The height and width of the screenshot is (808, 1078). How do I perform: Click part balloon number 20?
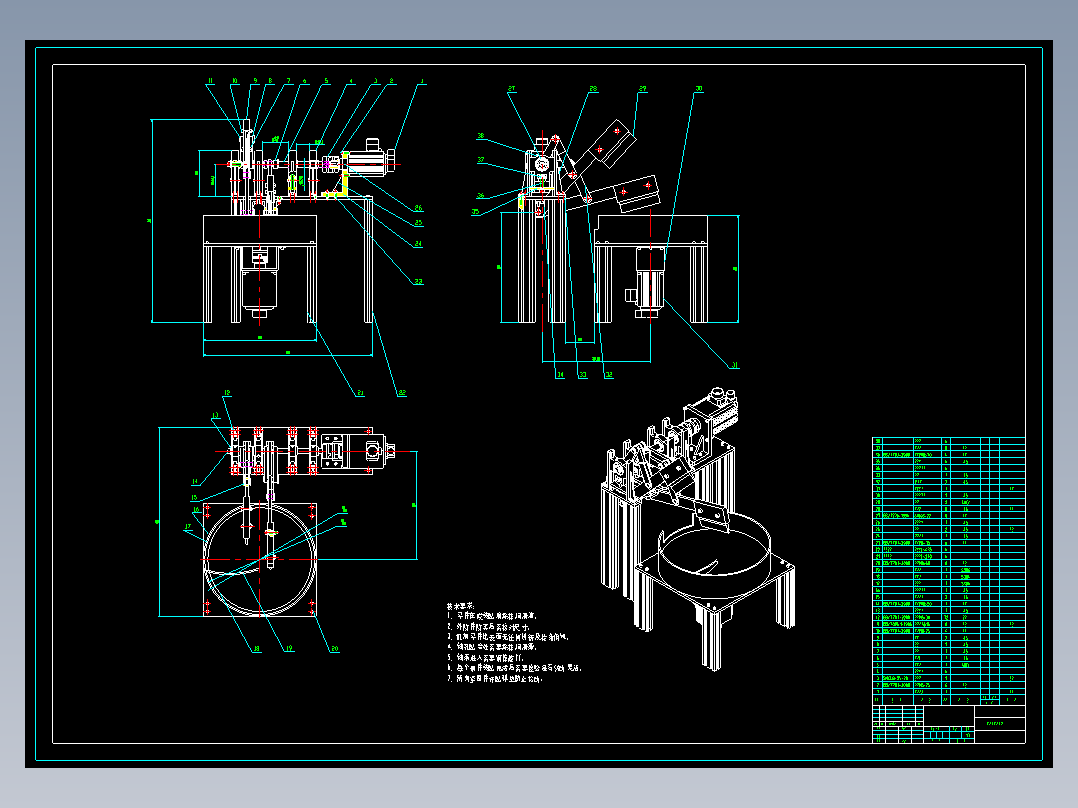(334, 648)
